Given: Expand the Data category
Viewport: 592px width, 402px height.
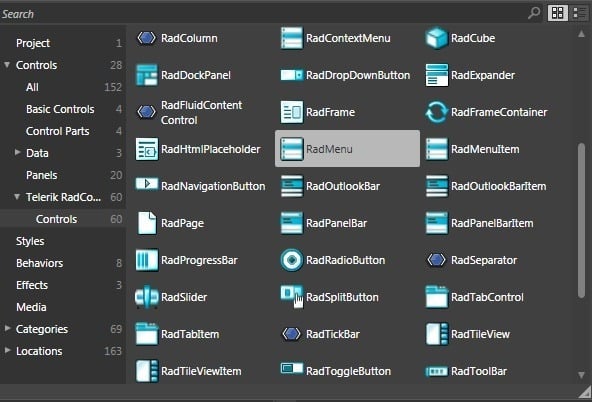Looking at the screenshot, I should tap(17, 152).
